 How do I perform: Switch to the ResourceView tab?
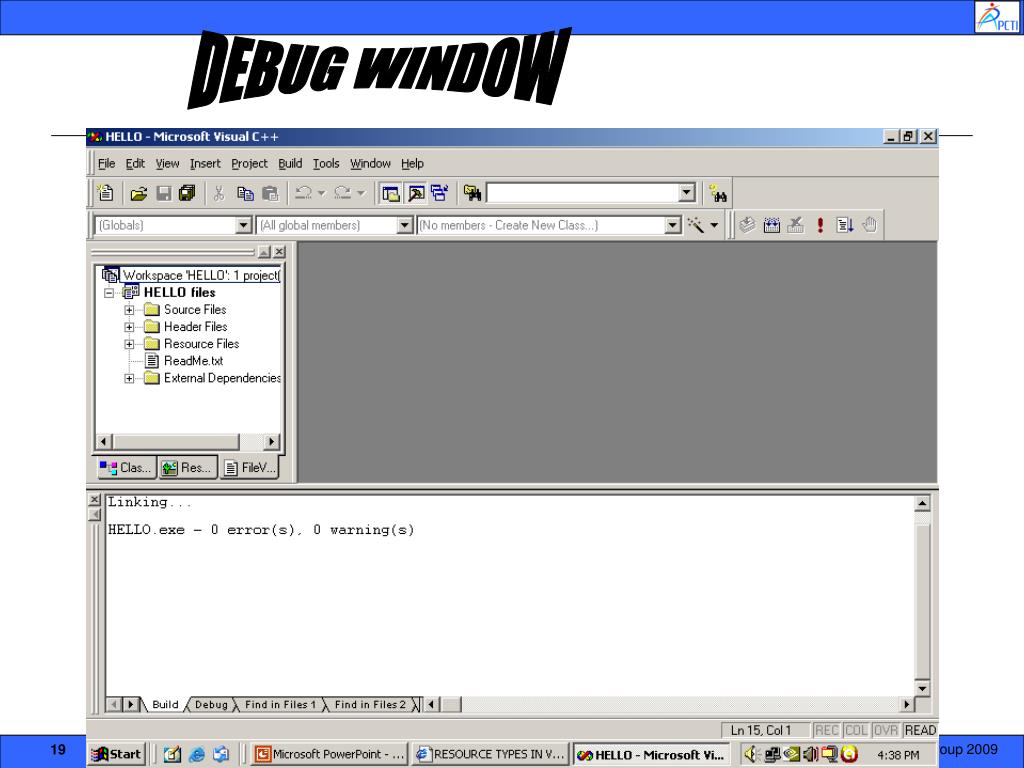(188, 468)
